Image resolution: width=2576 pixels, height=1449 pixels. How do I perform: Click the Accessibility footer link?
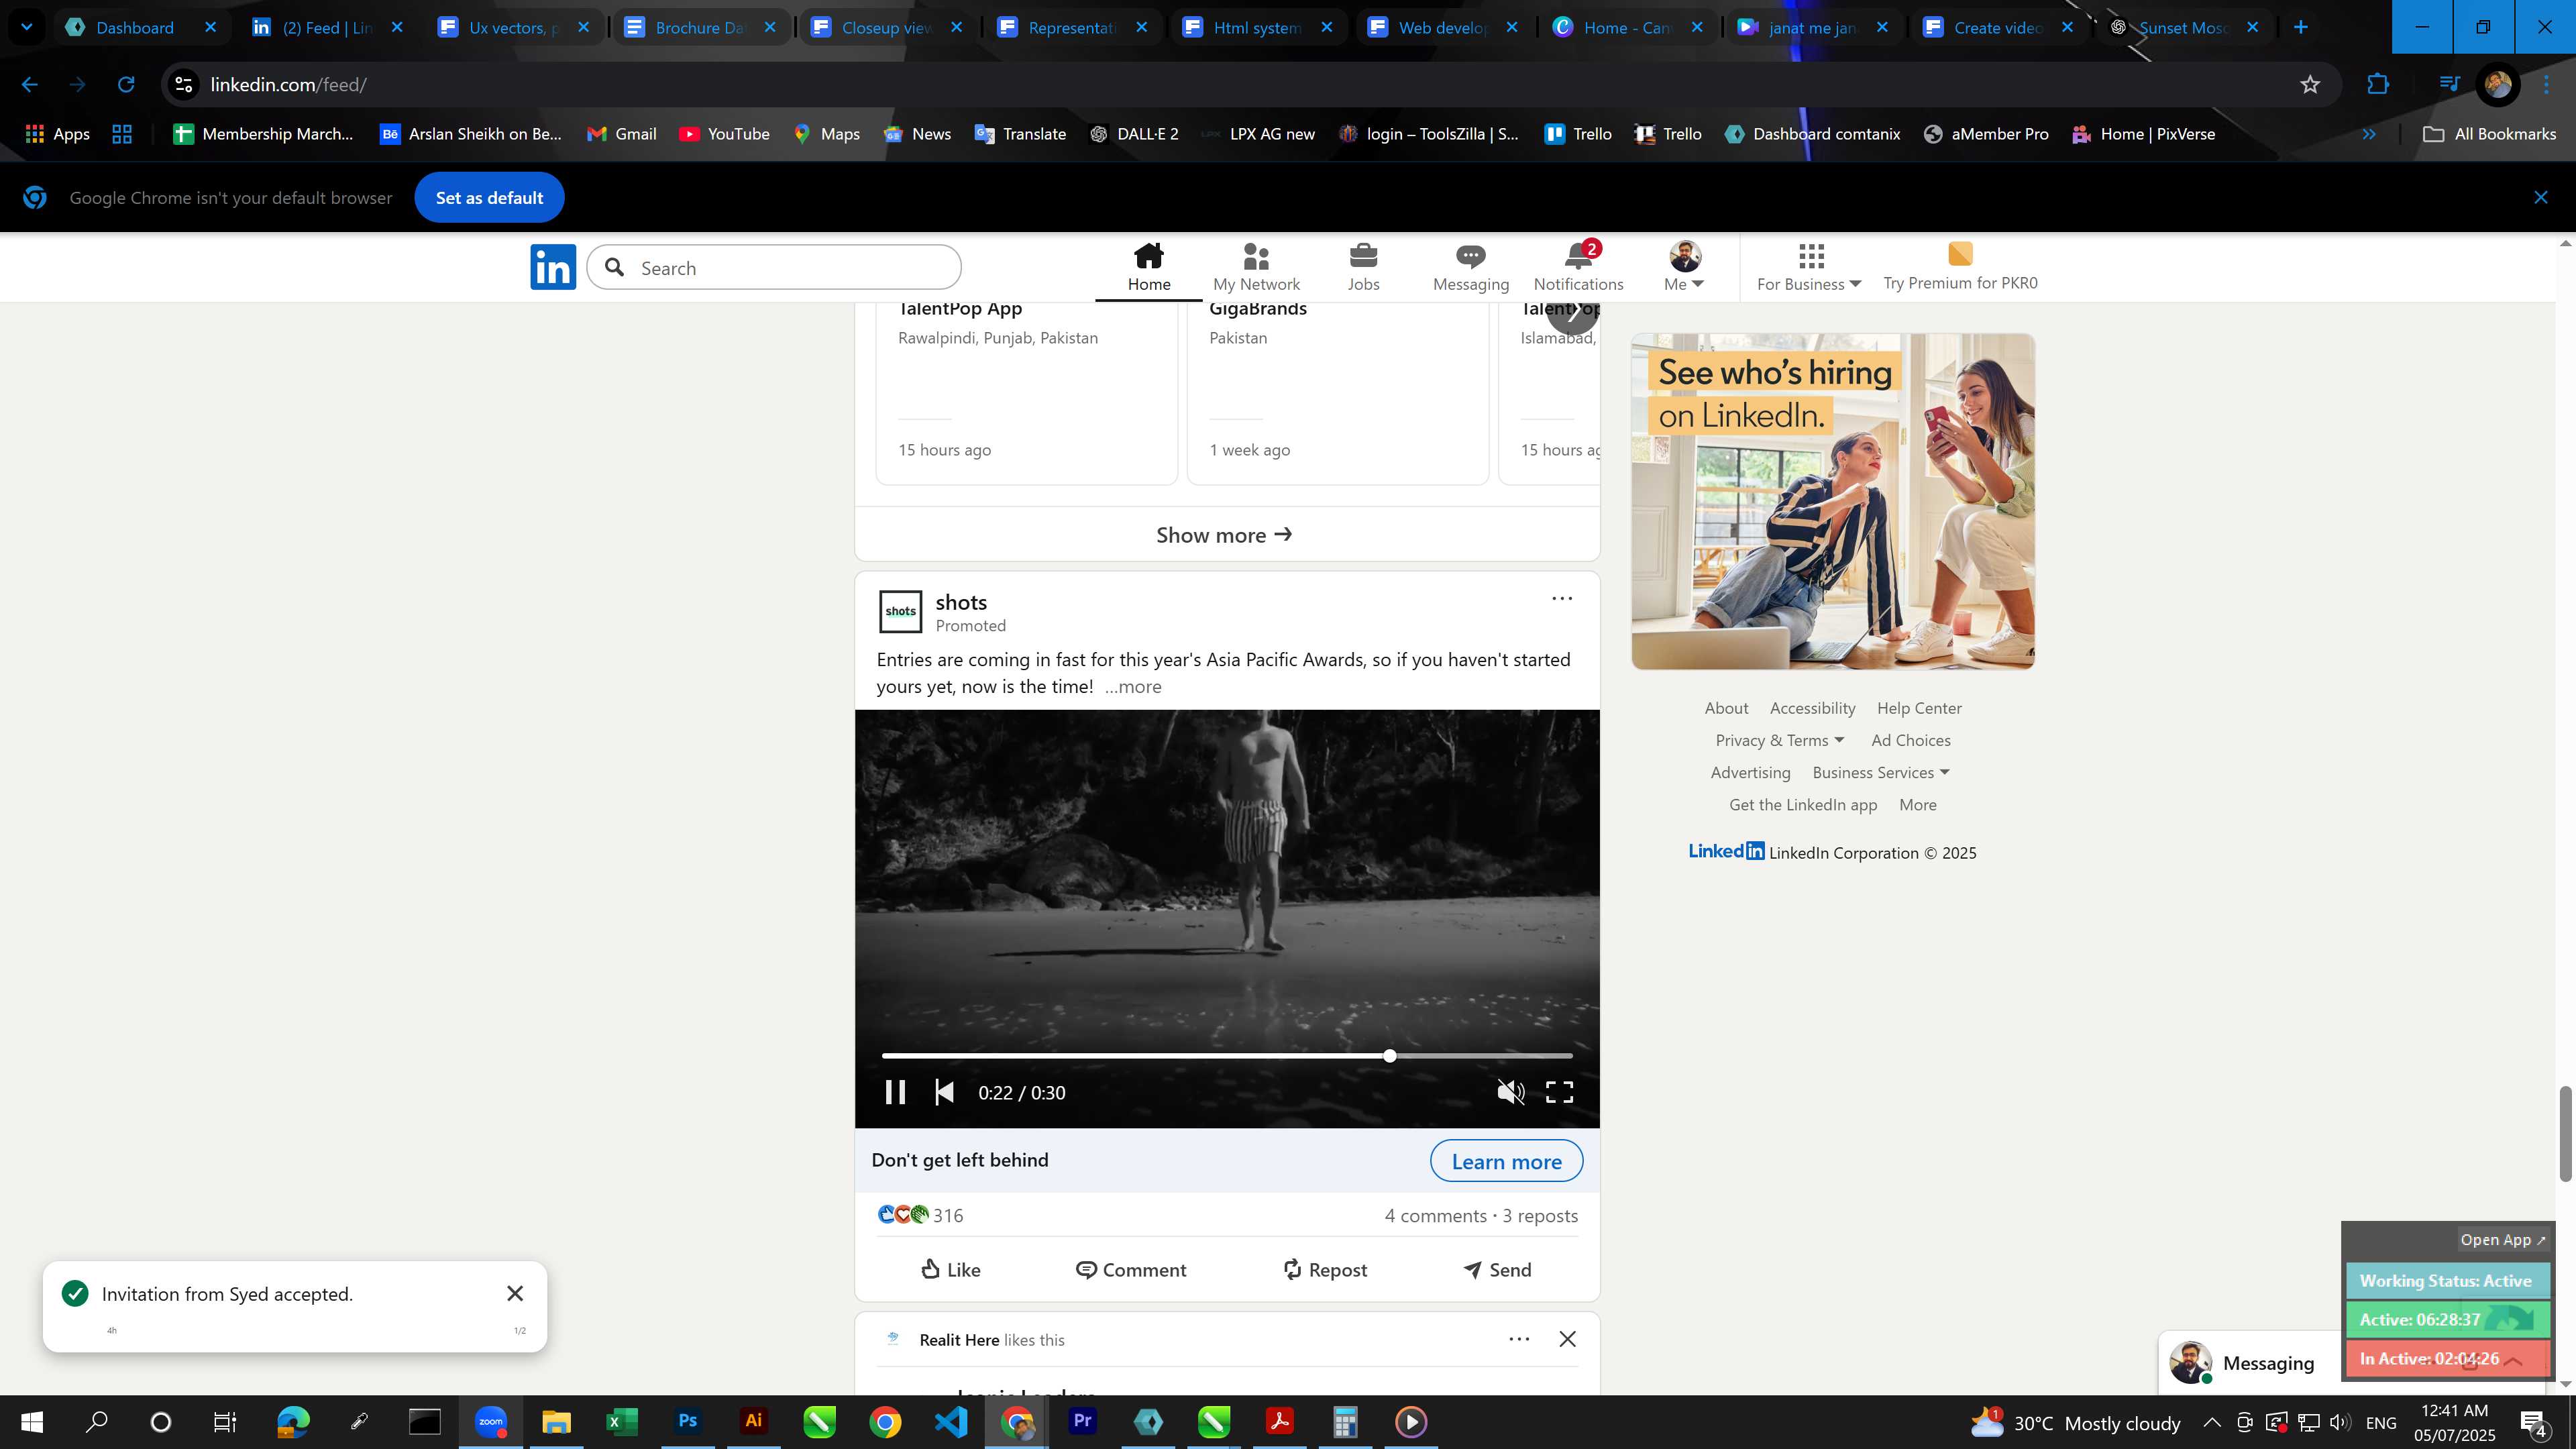pos(1812,708)
